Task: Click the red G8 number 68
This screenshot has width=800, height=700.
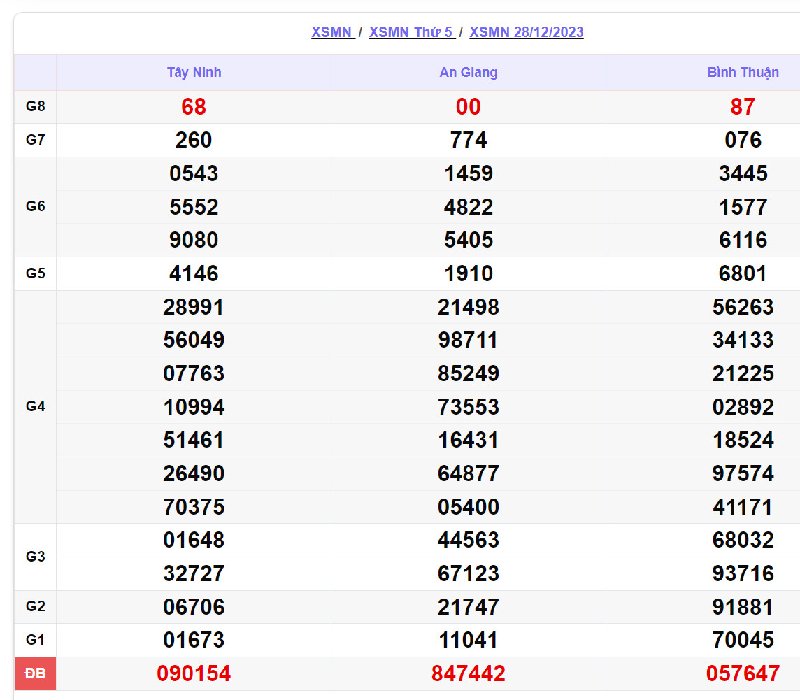Action: click(194, 107)
